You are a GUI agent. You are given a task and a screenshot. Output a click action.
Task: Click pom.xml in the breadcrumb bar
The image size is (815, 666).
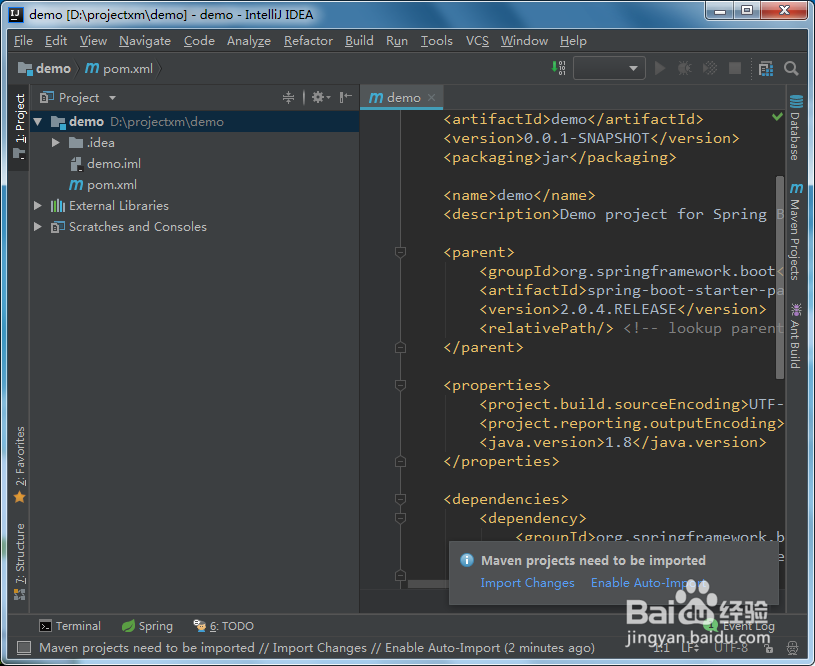click(120, 68)
